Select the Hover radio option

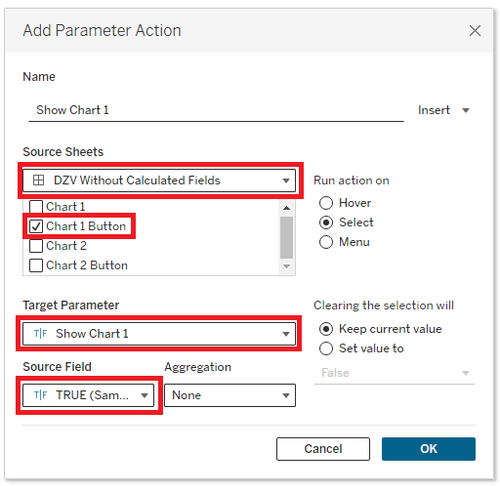(x=326, y=203)
